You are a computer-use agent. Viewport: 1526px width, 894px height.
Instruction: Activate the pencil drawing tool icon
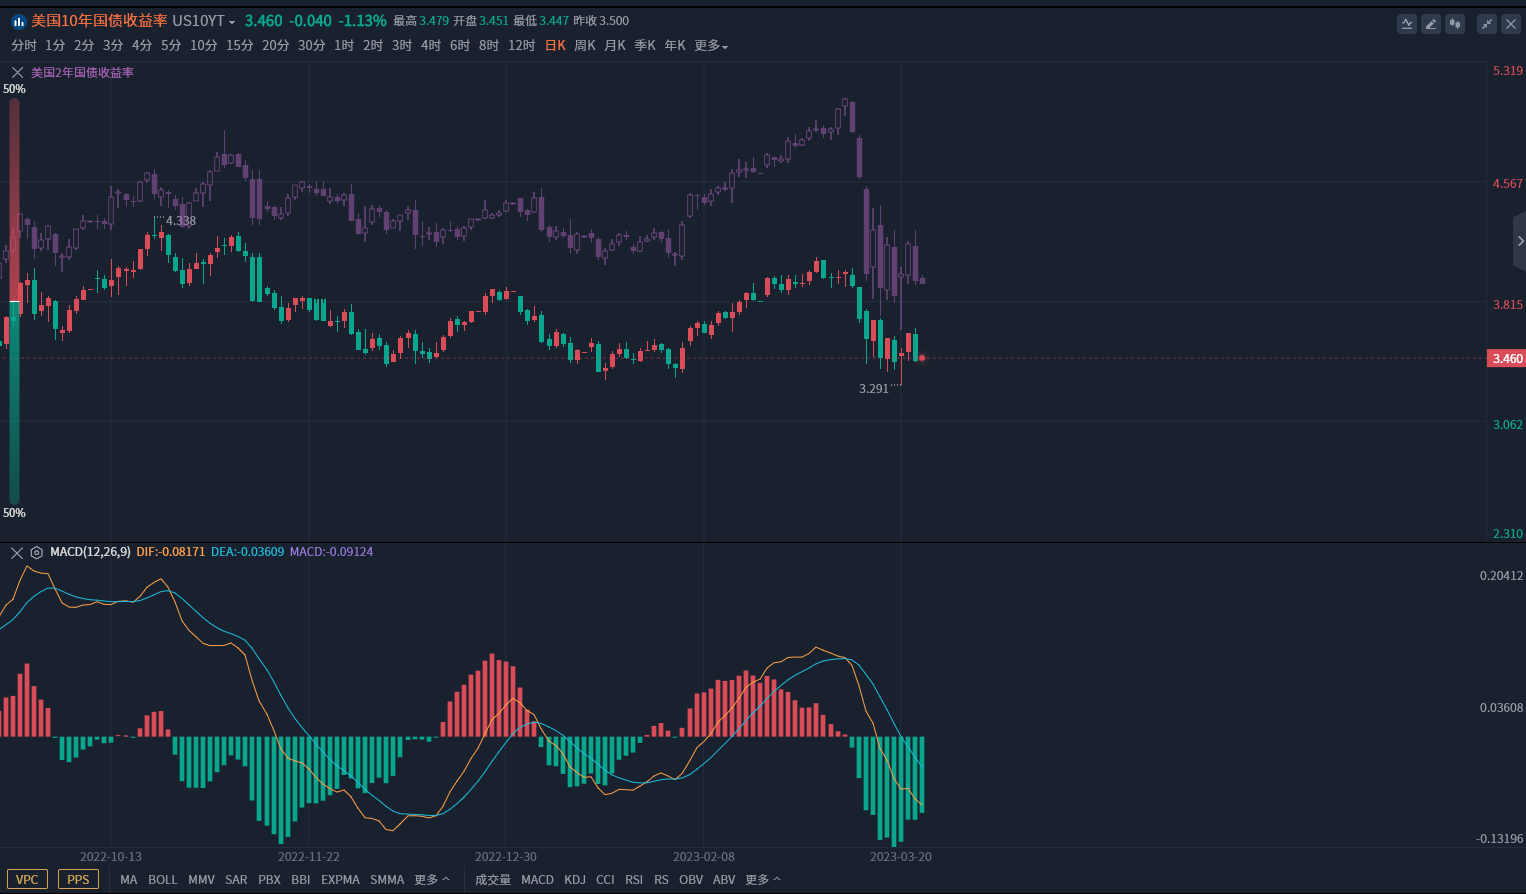tap(1431, 24)
